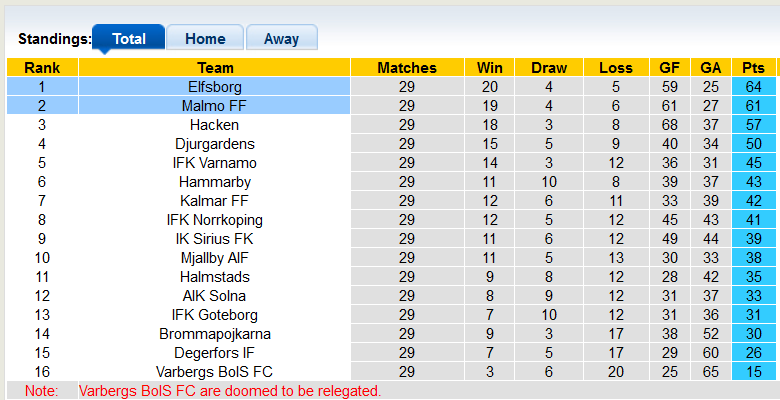The image size is (780, 400).
Task: Open IFK Norrkoping team entry
Action: pyautogui.click(x=214, y=220)
